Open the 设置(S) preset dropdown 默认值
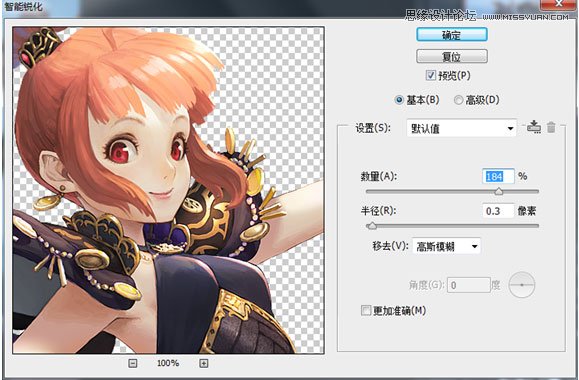 click(461, 128)
